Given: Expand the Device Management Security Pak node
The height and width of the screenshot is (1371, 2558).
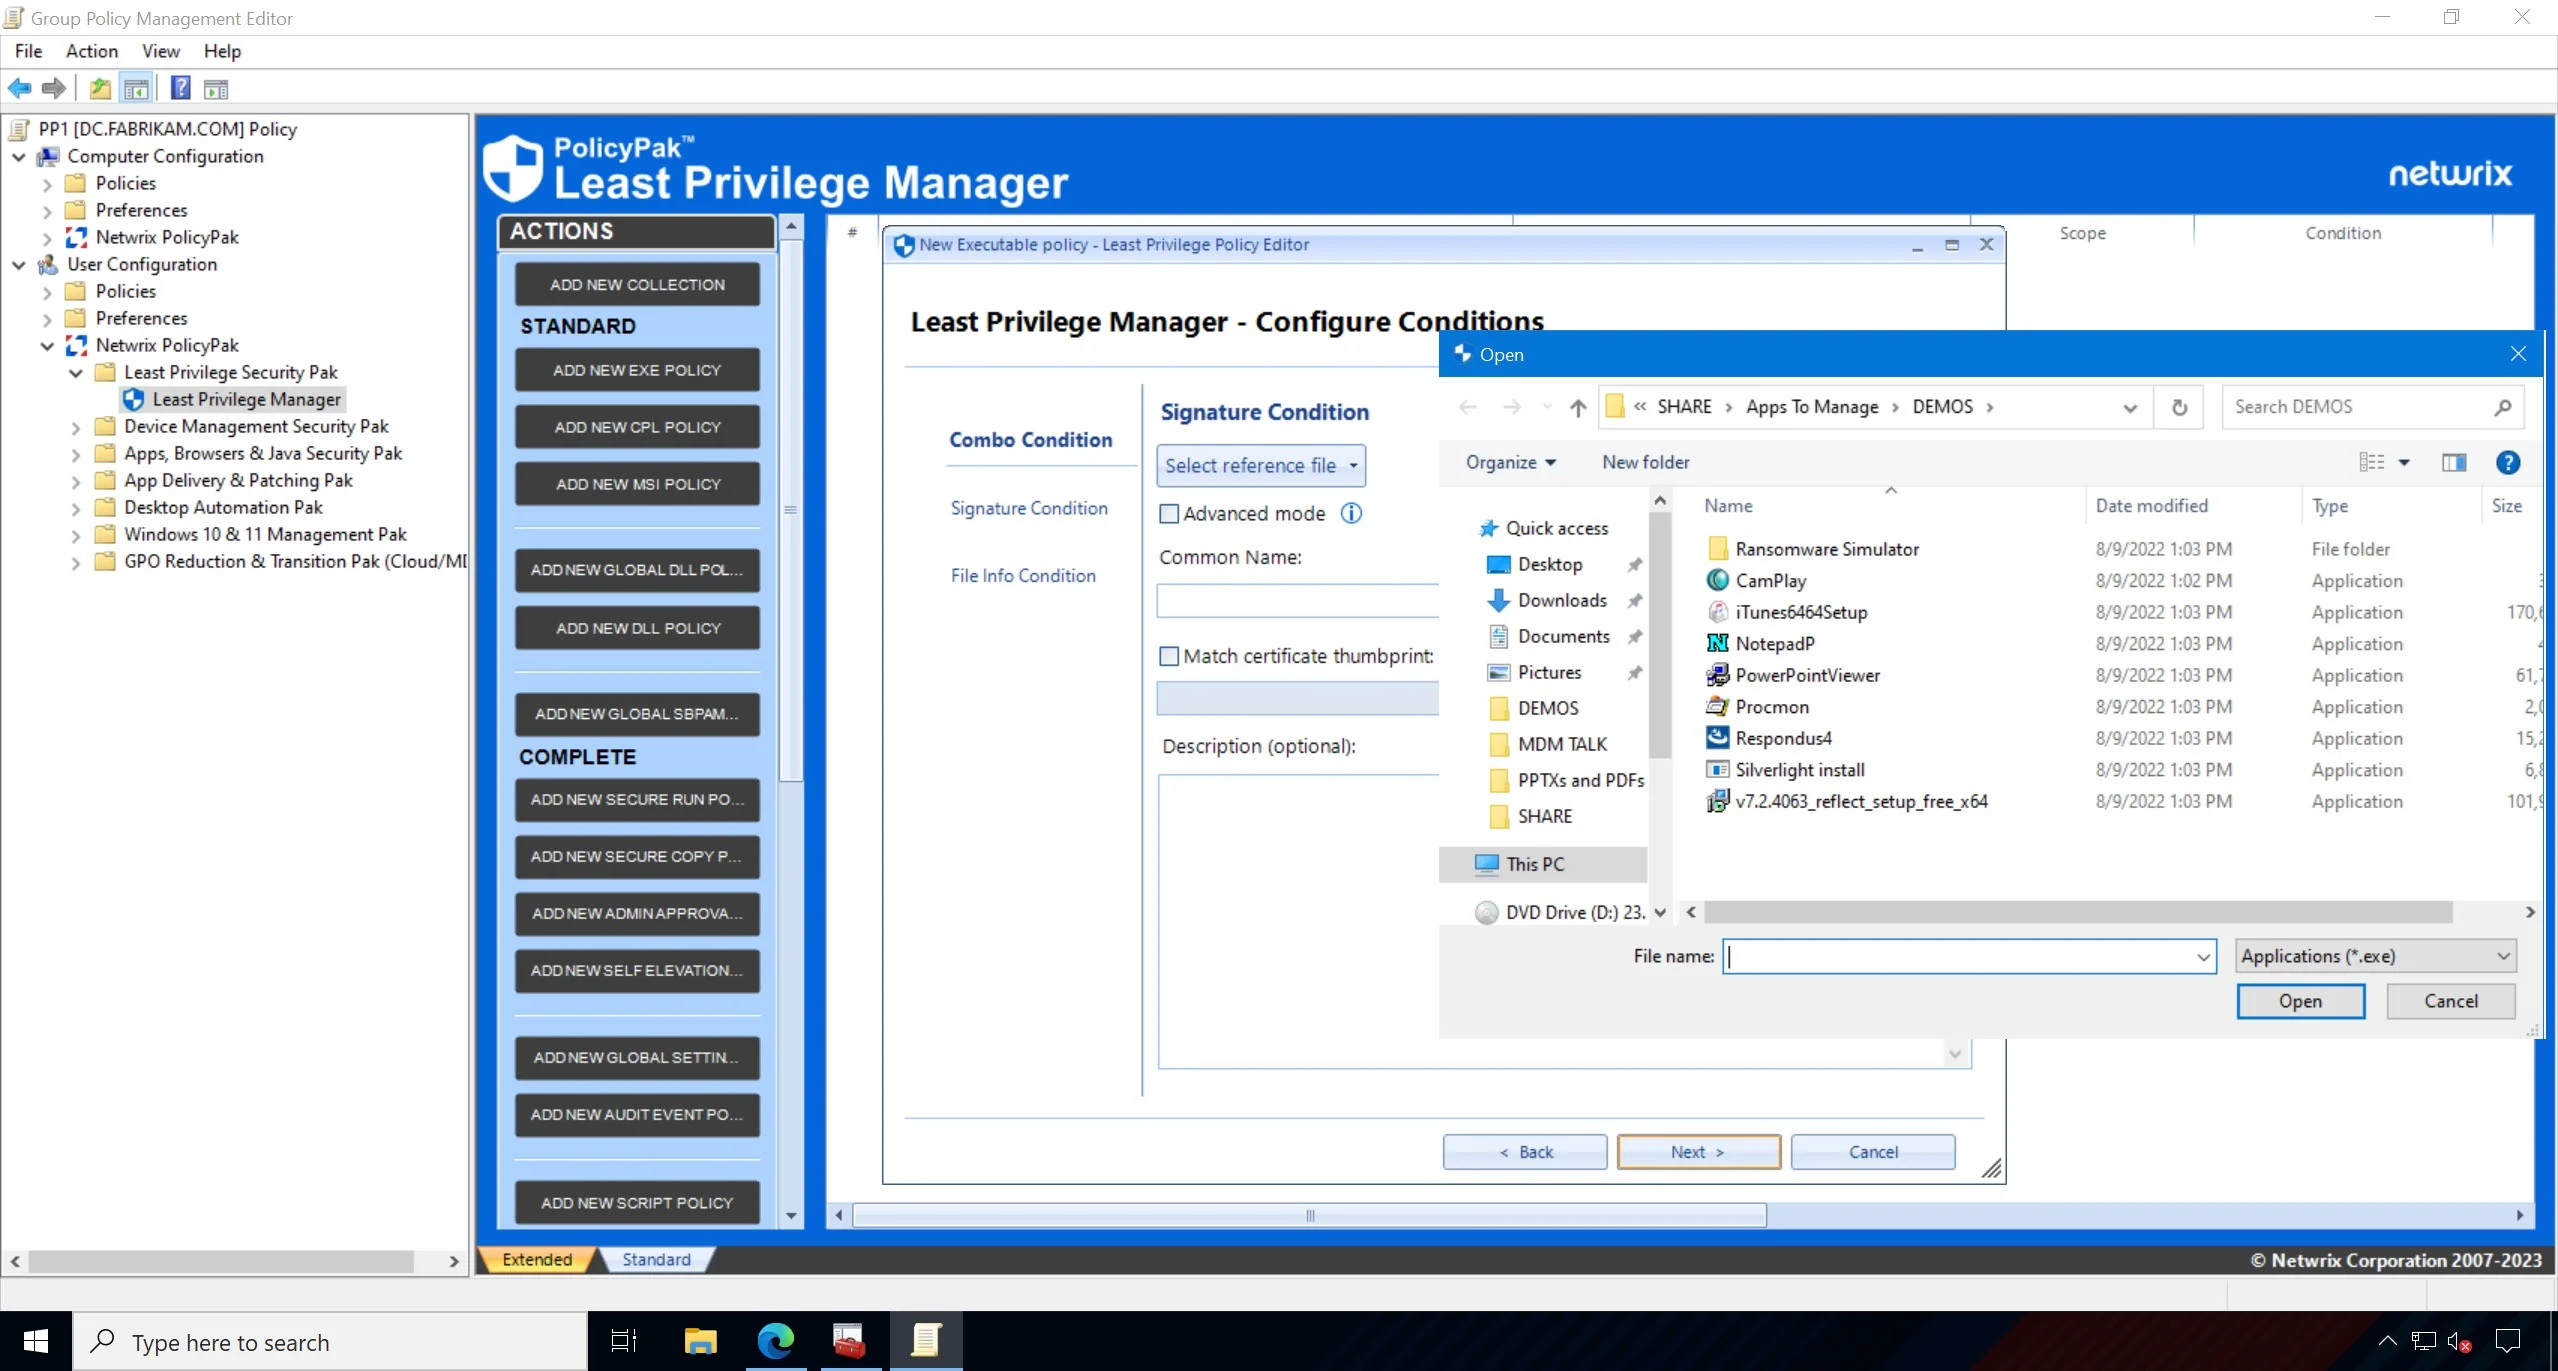Looking at the screenshot, I should [x=76, y=427].
